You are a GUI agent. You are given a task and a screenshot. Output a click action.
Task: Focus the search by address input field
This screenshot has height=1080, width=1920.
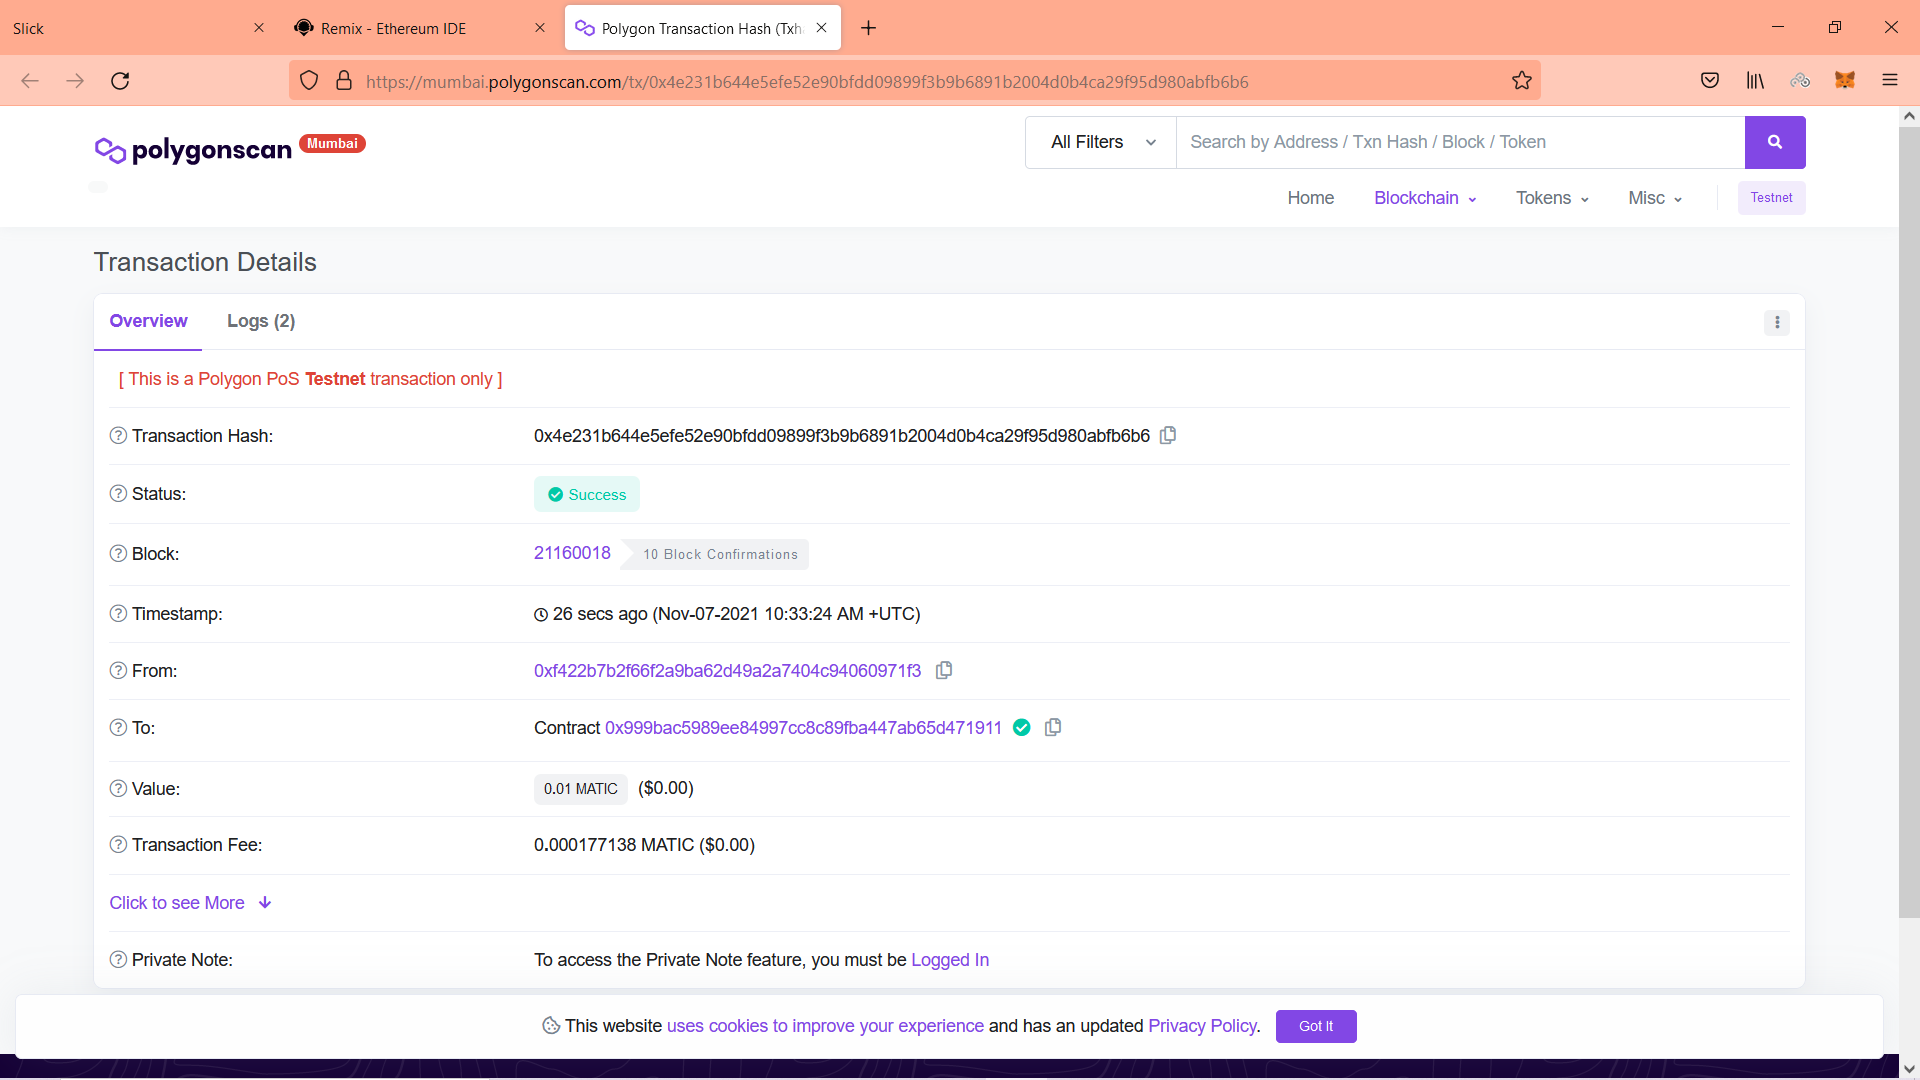1460,142
